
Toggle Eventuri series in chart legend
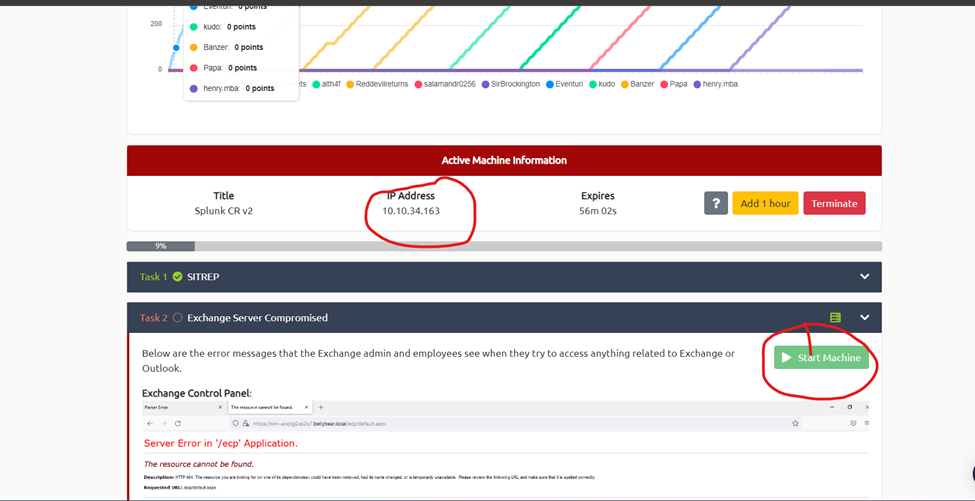[564, 84]
